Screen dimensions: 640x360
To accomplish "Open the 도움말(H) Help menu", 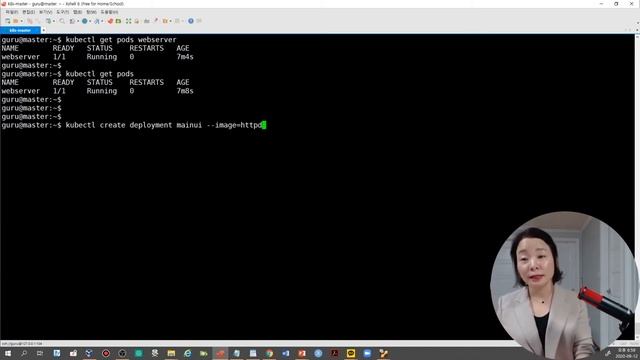I will [109, 12].
